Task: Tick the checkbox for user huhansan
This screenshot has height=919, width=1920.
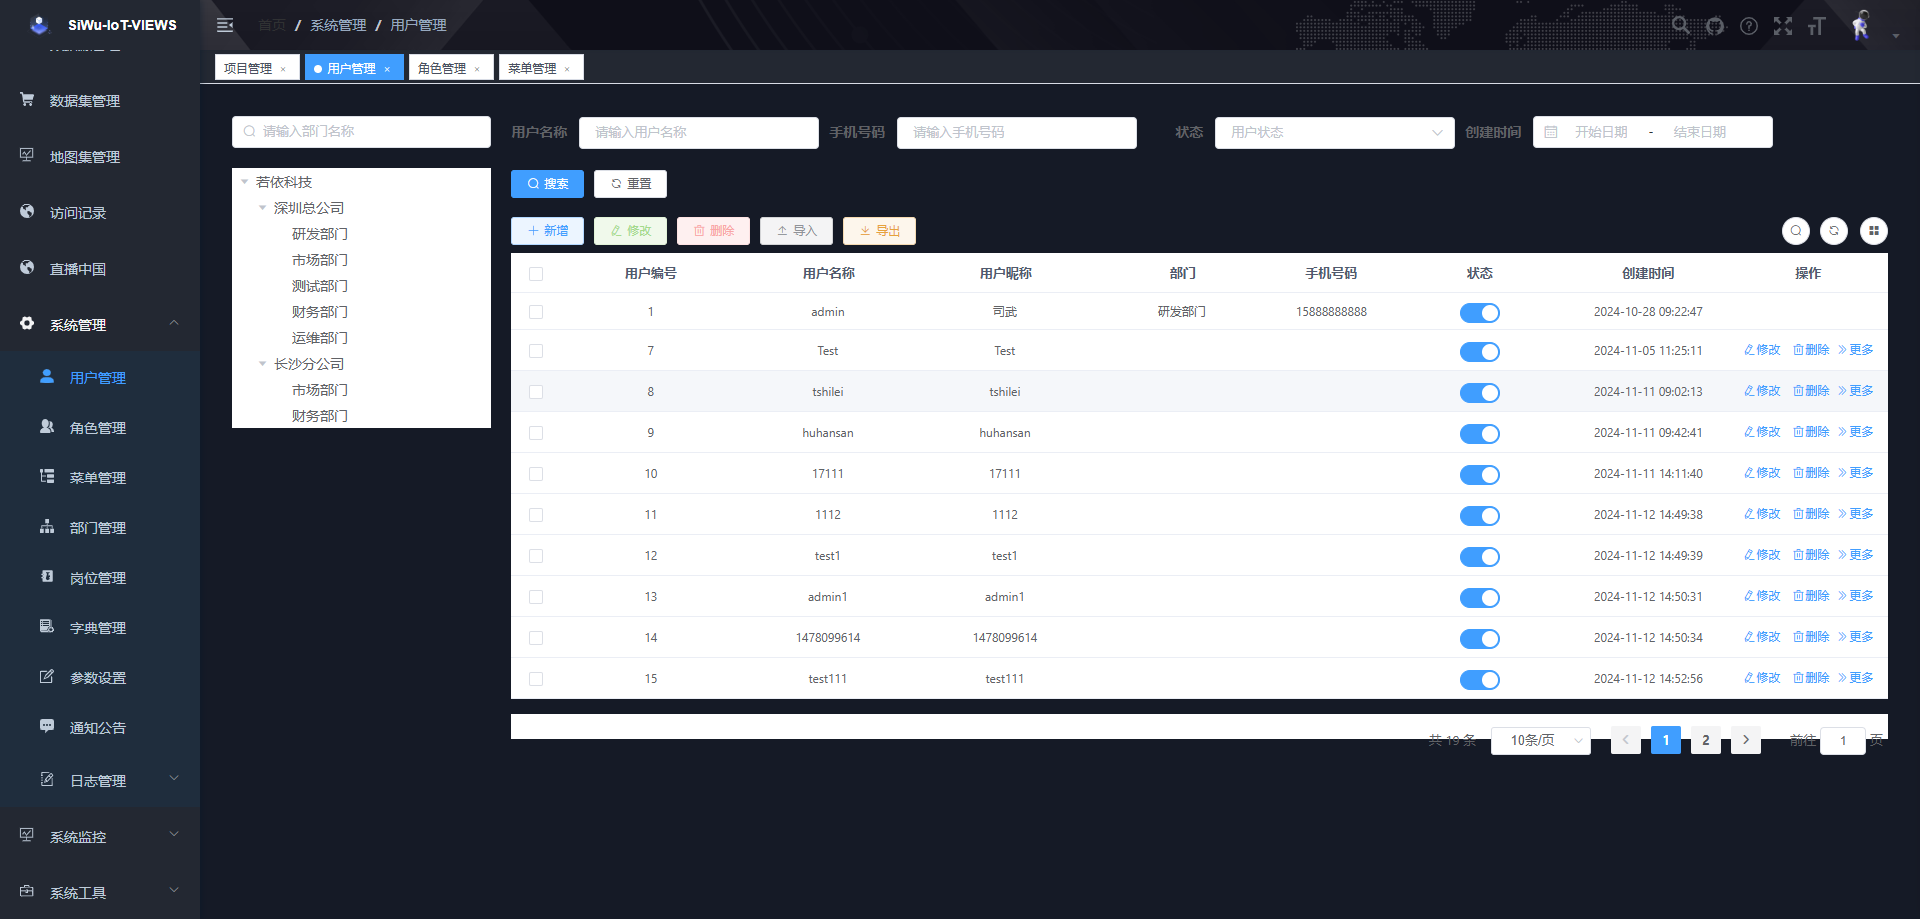Action: point(536,433)
